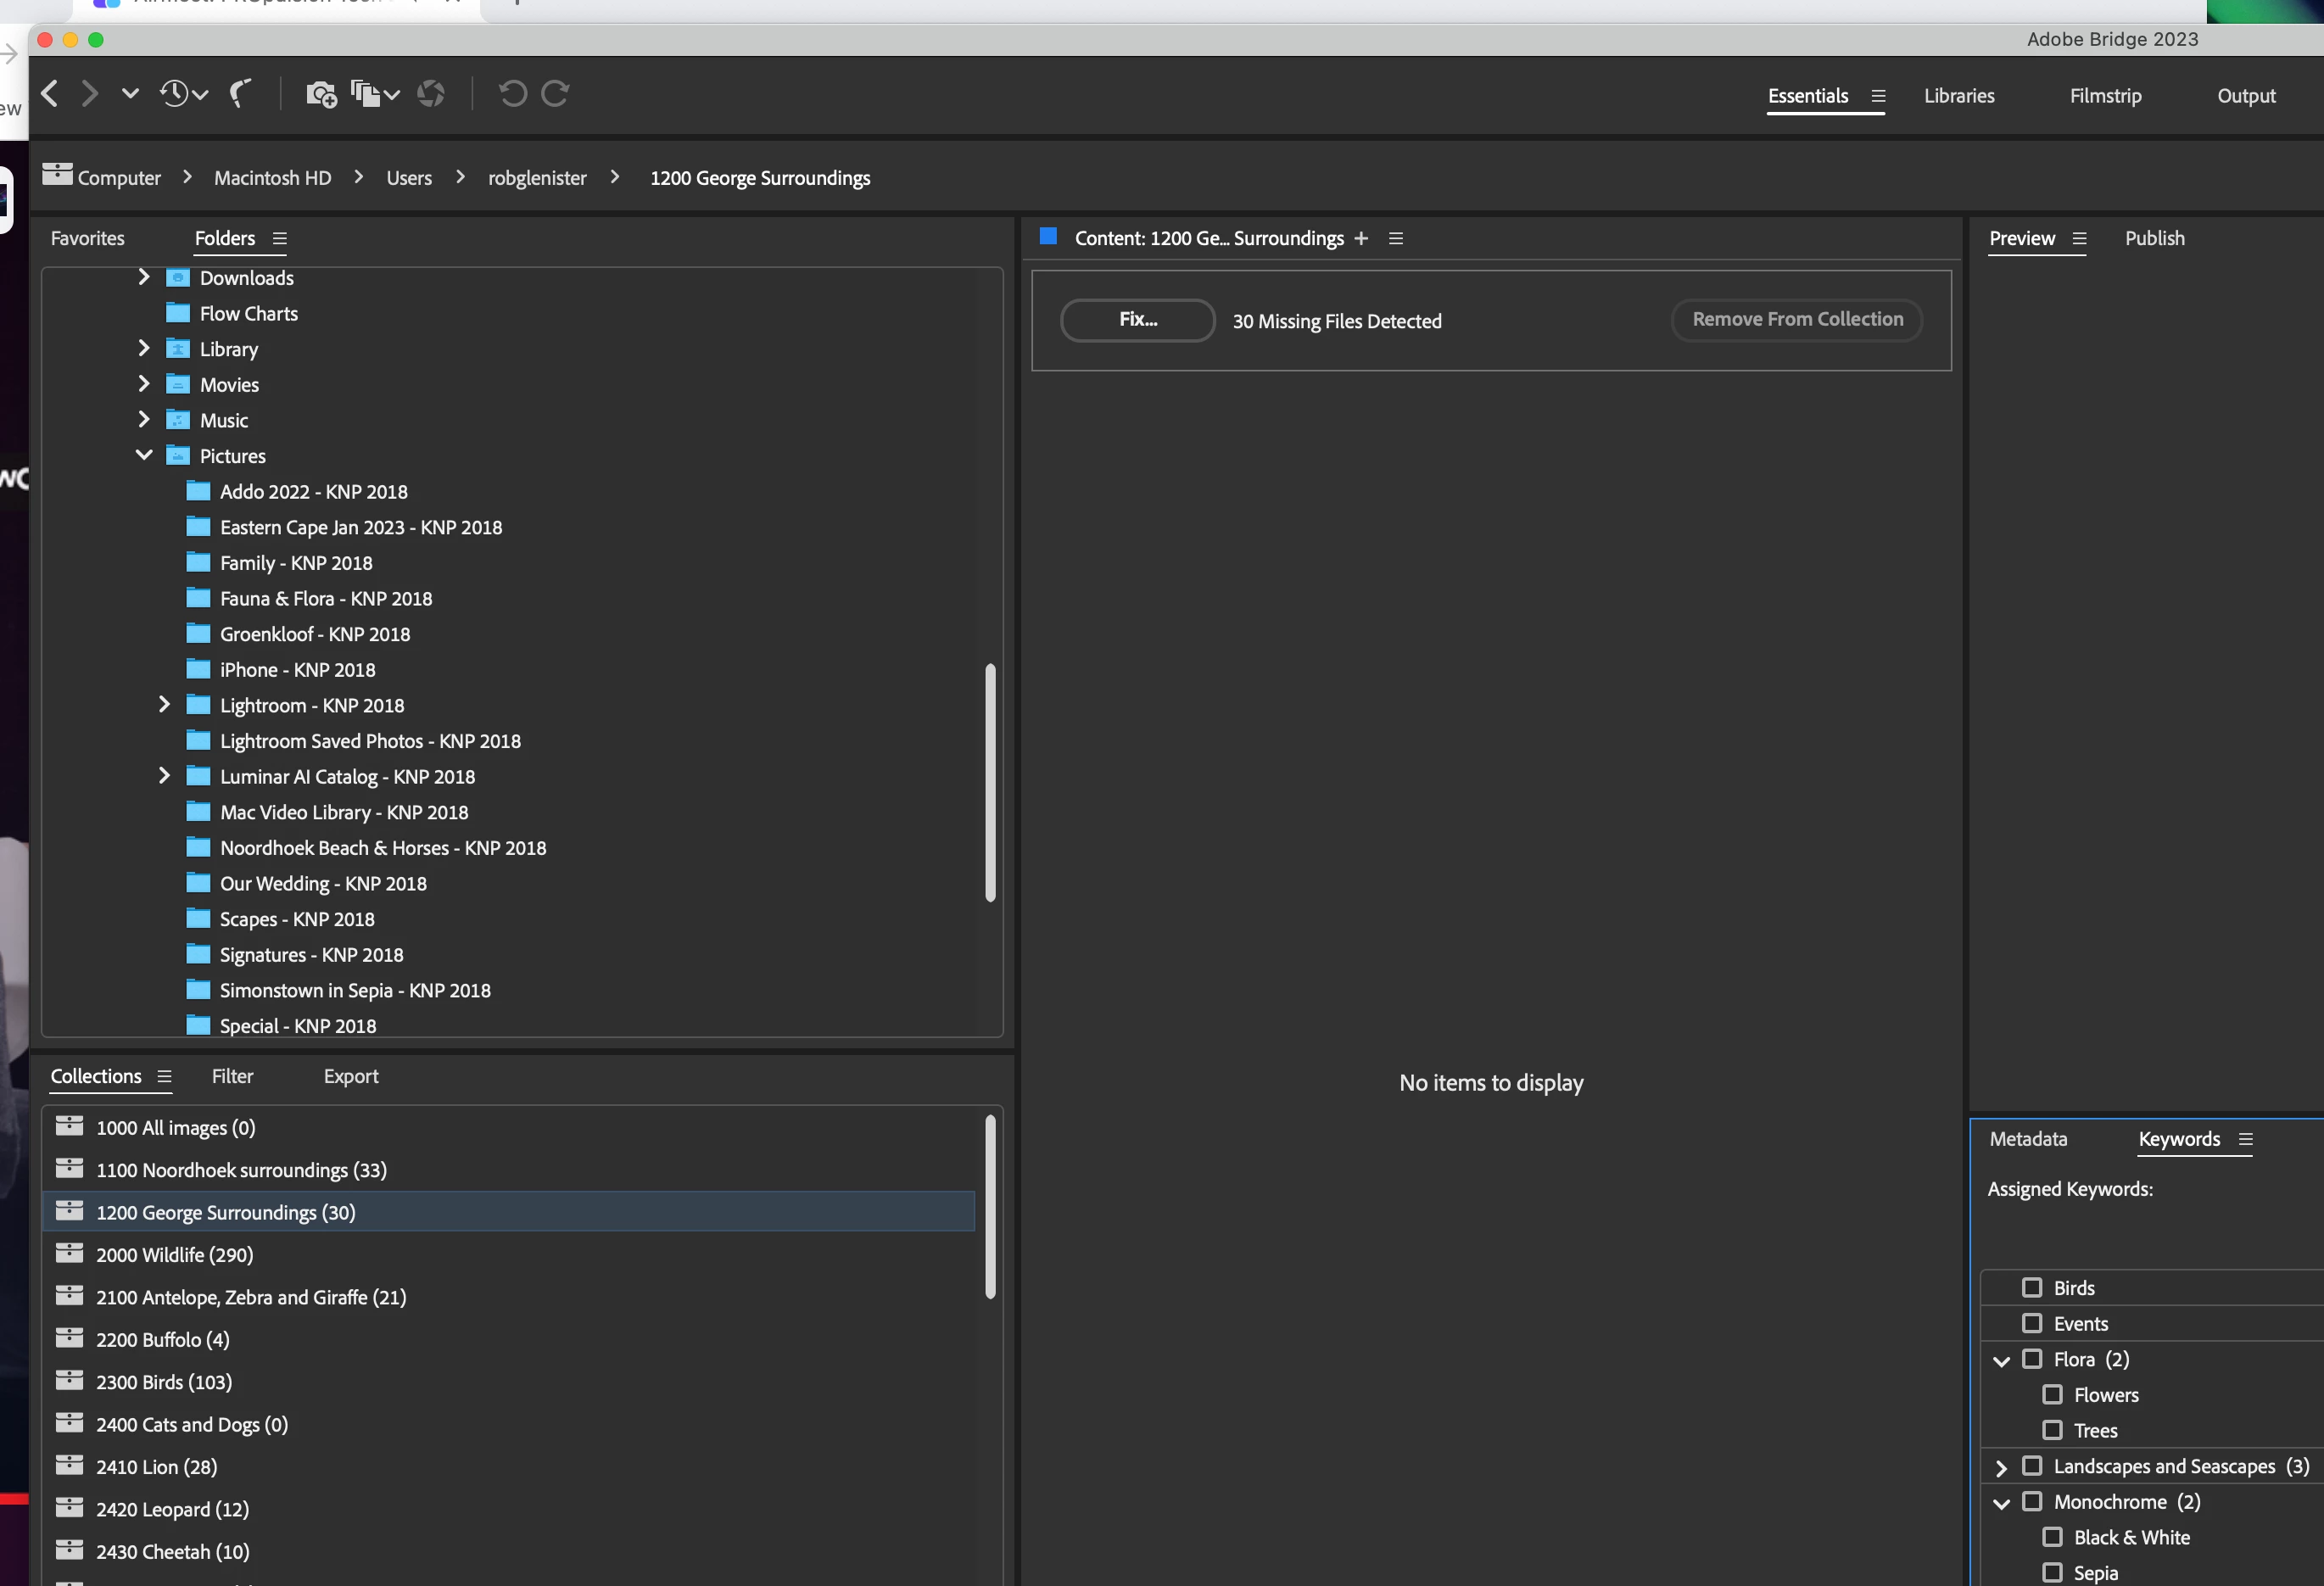Viewport: 2324px width, 1586px height.
Task: Tick the Flowers keyword checkbox
Action: click(x=2052, y=1395)
